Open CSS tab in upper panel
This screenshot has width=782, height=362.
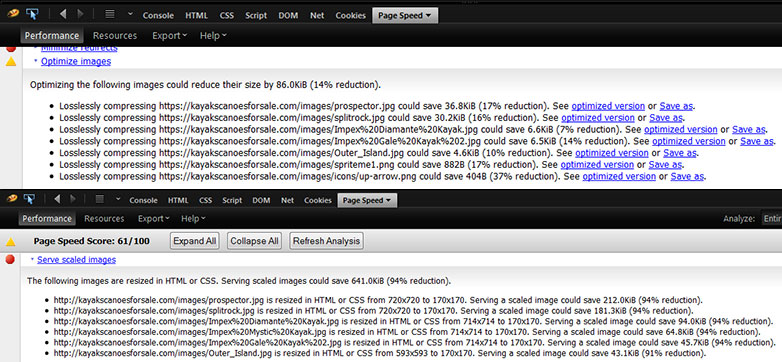226,15
